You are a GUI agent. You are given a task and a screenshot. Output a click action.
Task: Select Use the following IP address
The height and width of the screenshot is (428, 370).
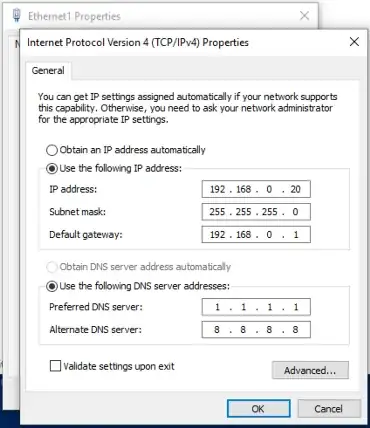pyautogui.click(x=52, y=169)
